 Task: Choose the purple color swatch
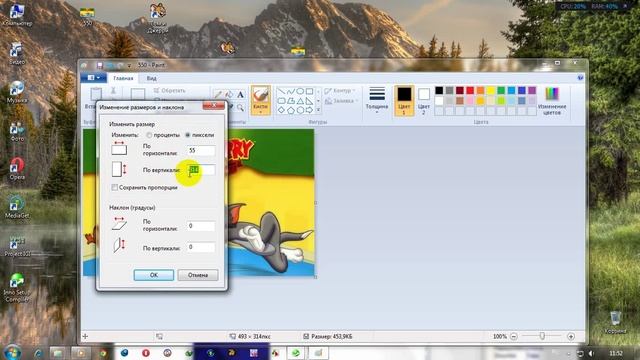[532, 91]
